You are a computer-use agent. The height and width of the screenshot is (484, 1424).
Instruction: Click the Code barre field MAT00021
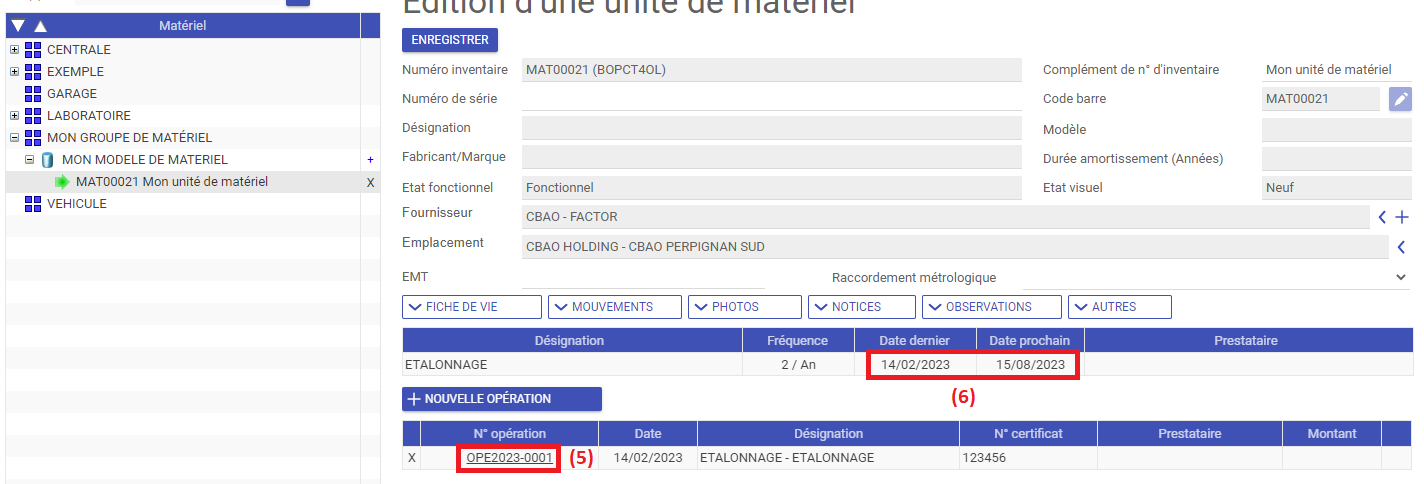tap(1322, 99)
